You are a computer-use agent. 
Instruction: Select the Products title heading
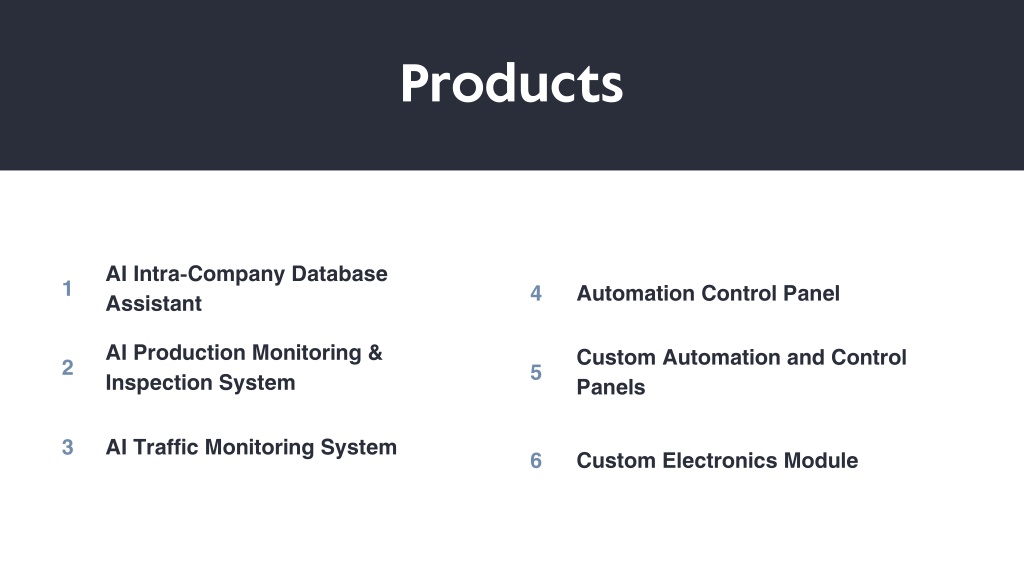(511, 84)
